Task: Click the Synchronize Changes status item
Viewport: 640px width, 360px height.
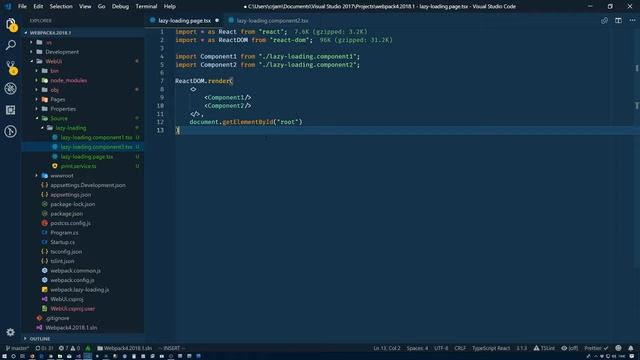Action: tap(44, 348)
